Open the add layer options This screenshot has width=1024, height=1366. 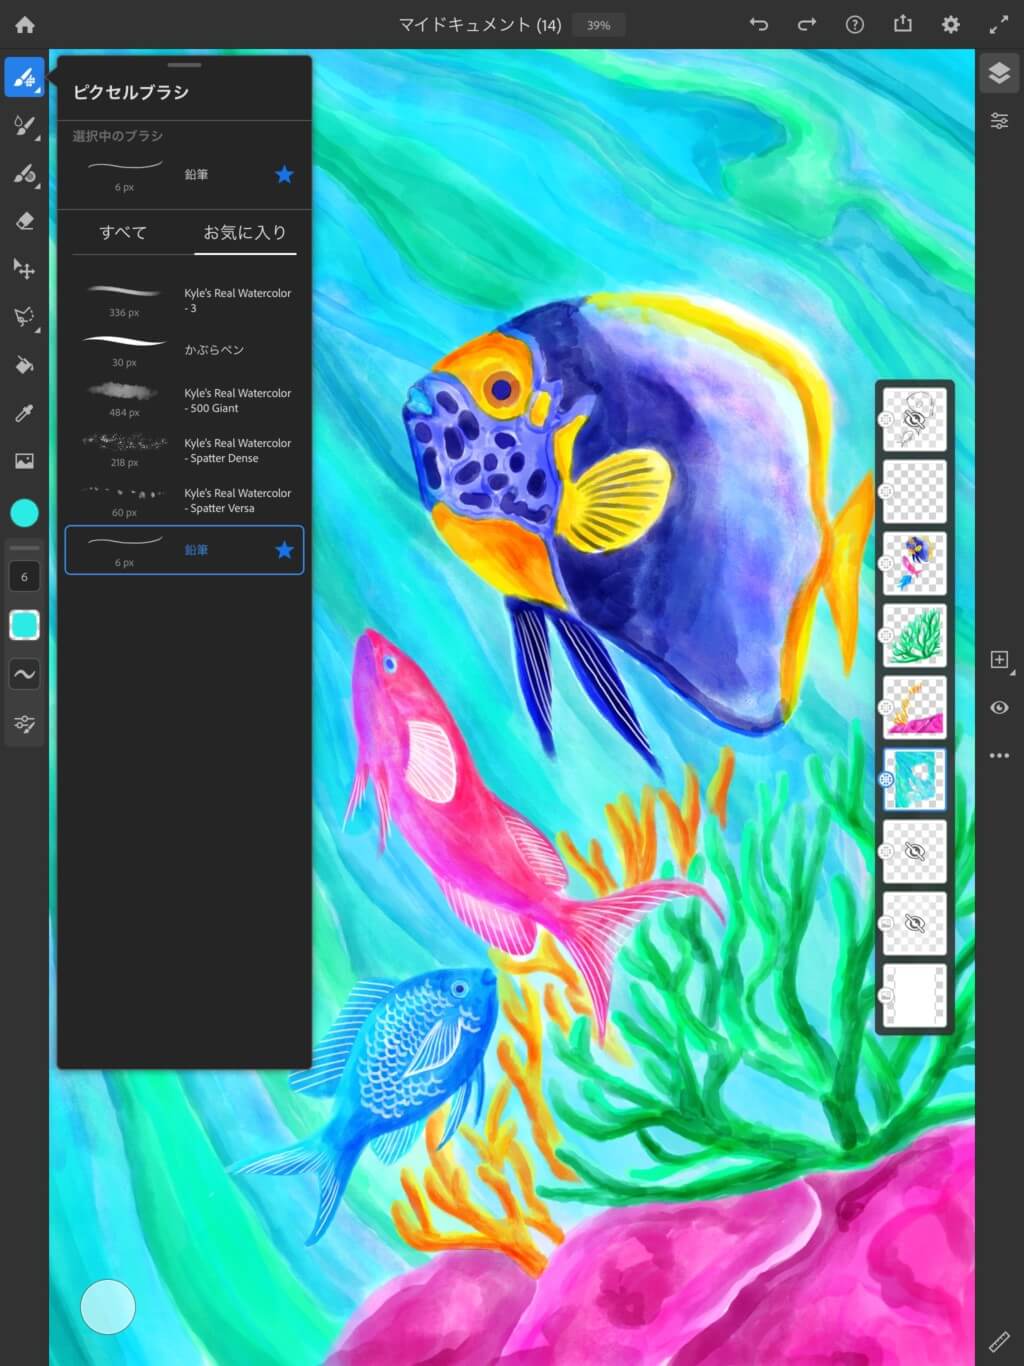click(x=999, y=660)
